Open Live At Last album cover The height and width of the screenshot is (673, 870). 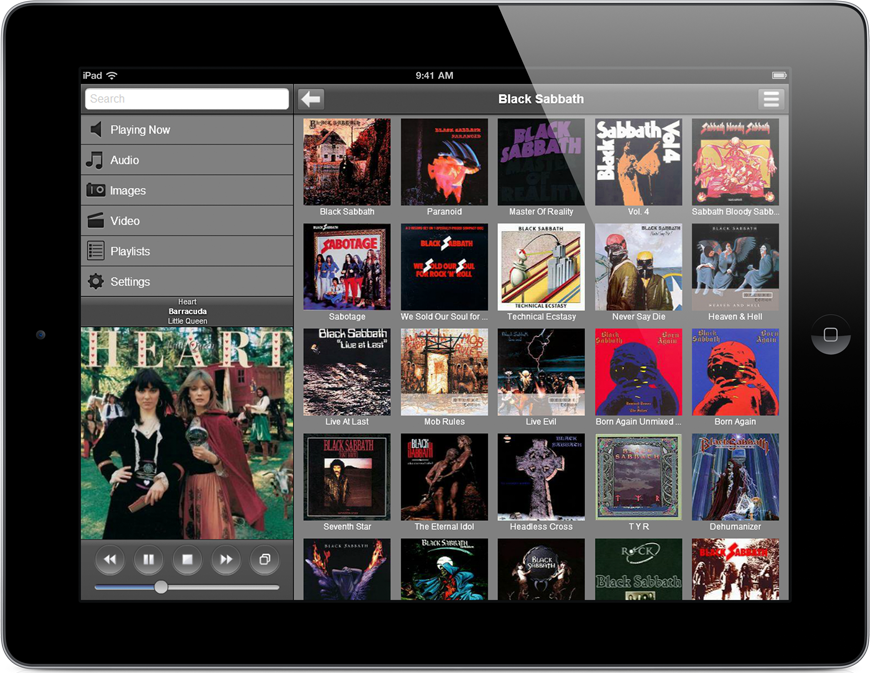(347, 372)
